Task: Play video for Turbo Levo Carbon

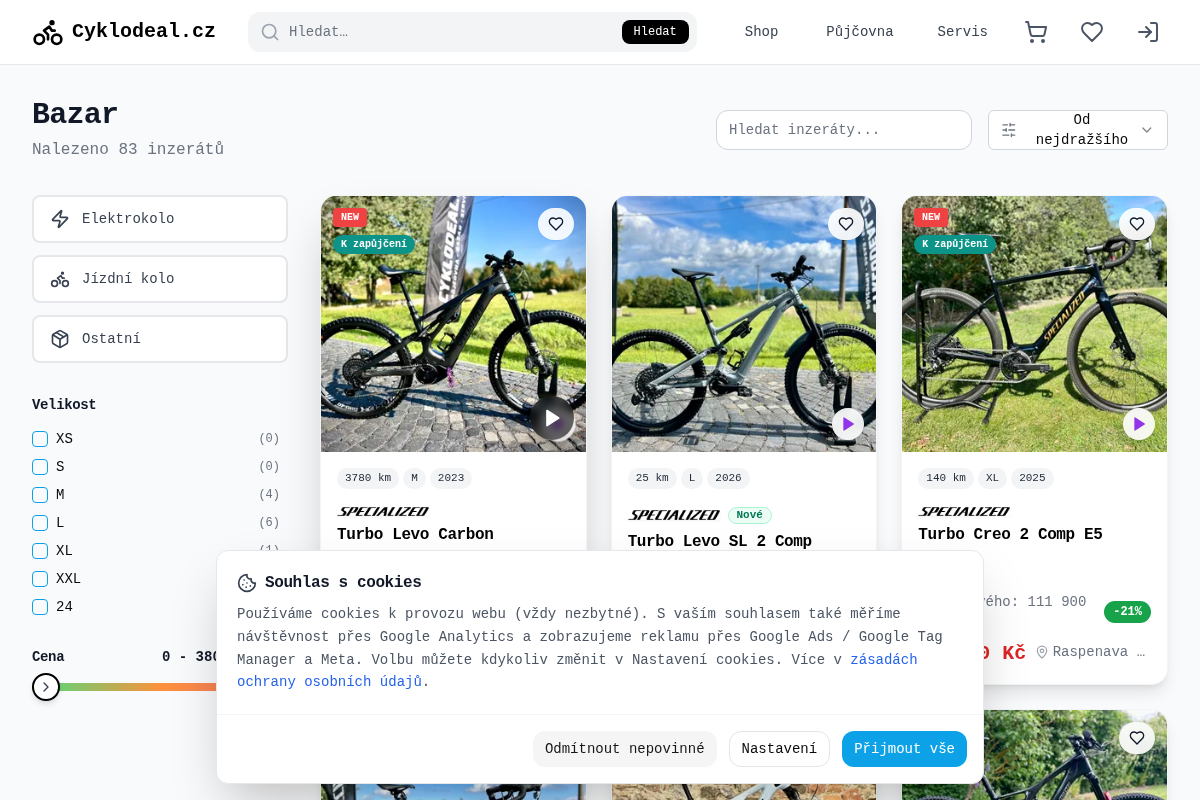Action: (x=552, y=418)
